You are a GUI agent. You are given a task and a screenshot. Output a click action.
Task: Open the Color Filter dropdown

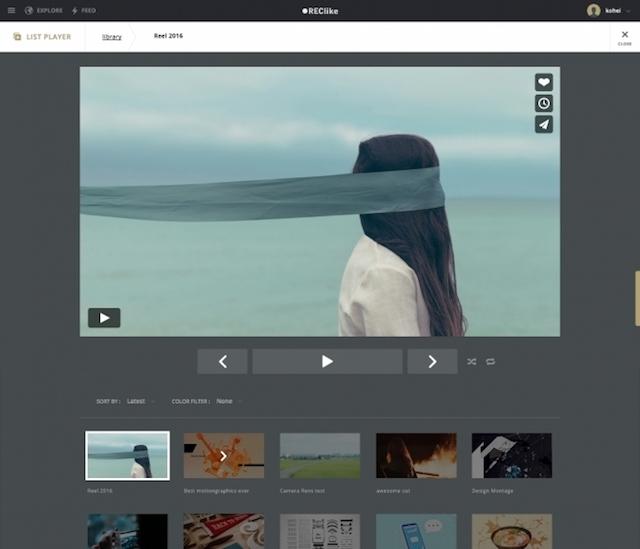pyautogui.click(x=226, y=401)
